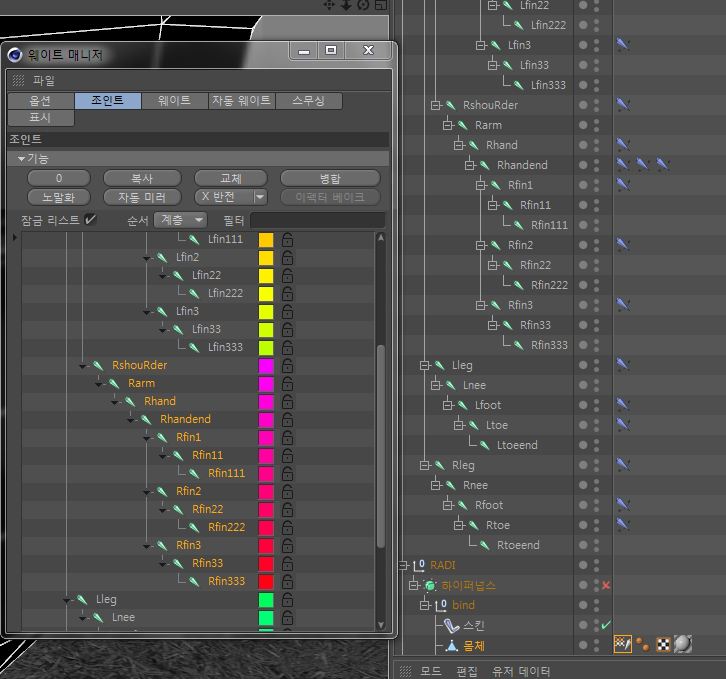The image size is (726, 679).
Task: Select the sphere material tag on 몸체
Action: click(683, 644)
